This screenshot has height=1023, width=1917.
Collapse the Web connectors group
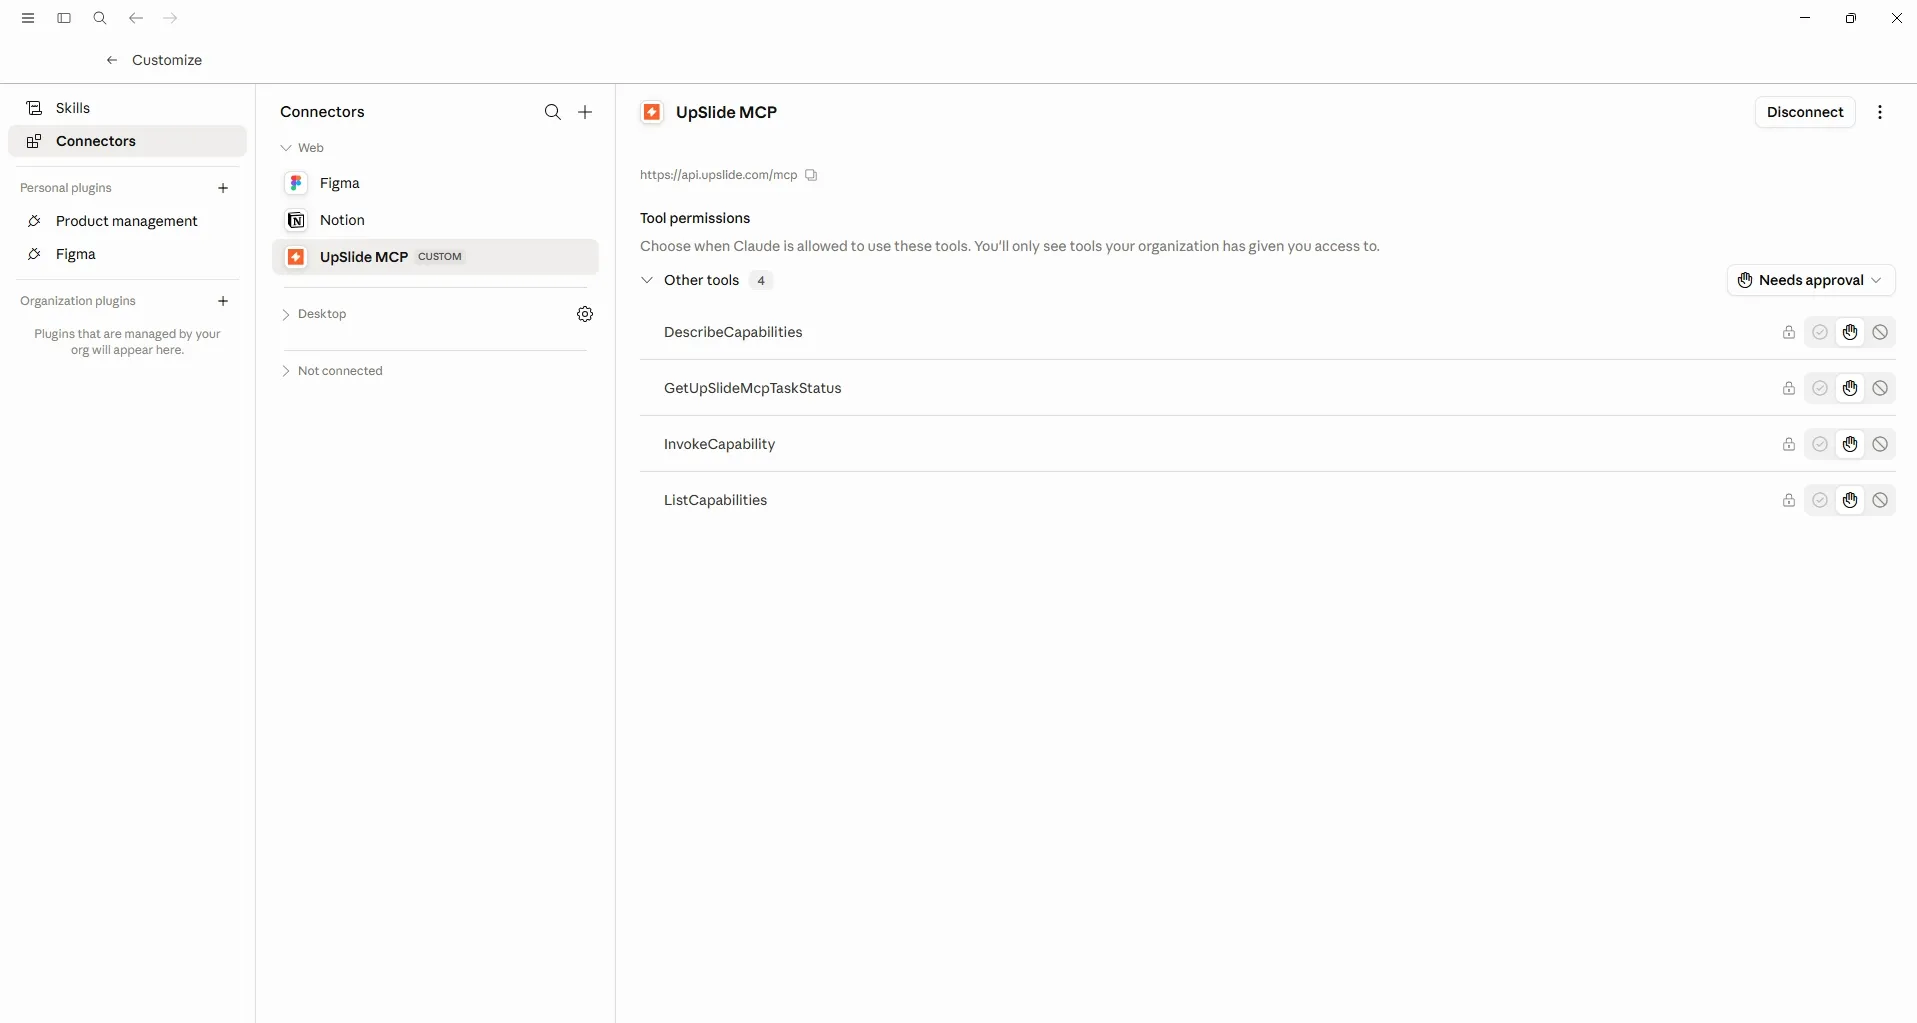click(286, 148)
